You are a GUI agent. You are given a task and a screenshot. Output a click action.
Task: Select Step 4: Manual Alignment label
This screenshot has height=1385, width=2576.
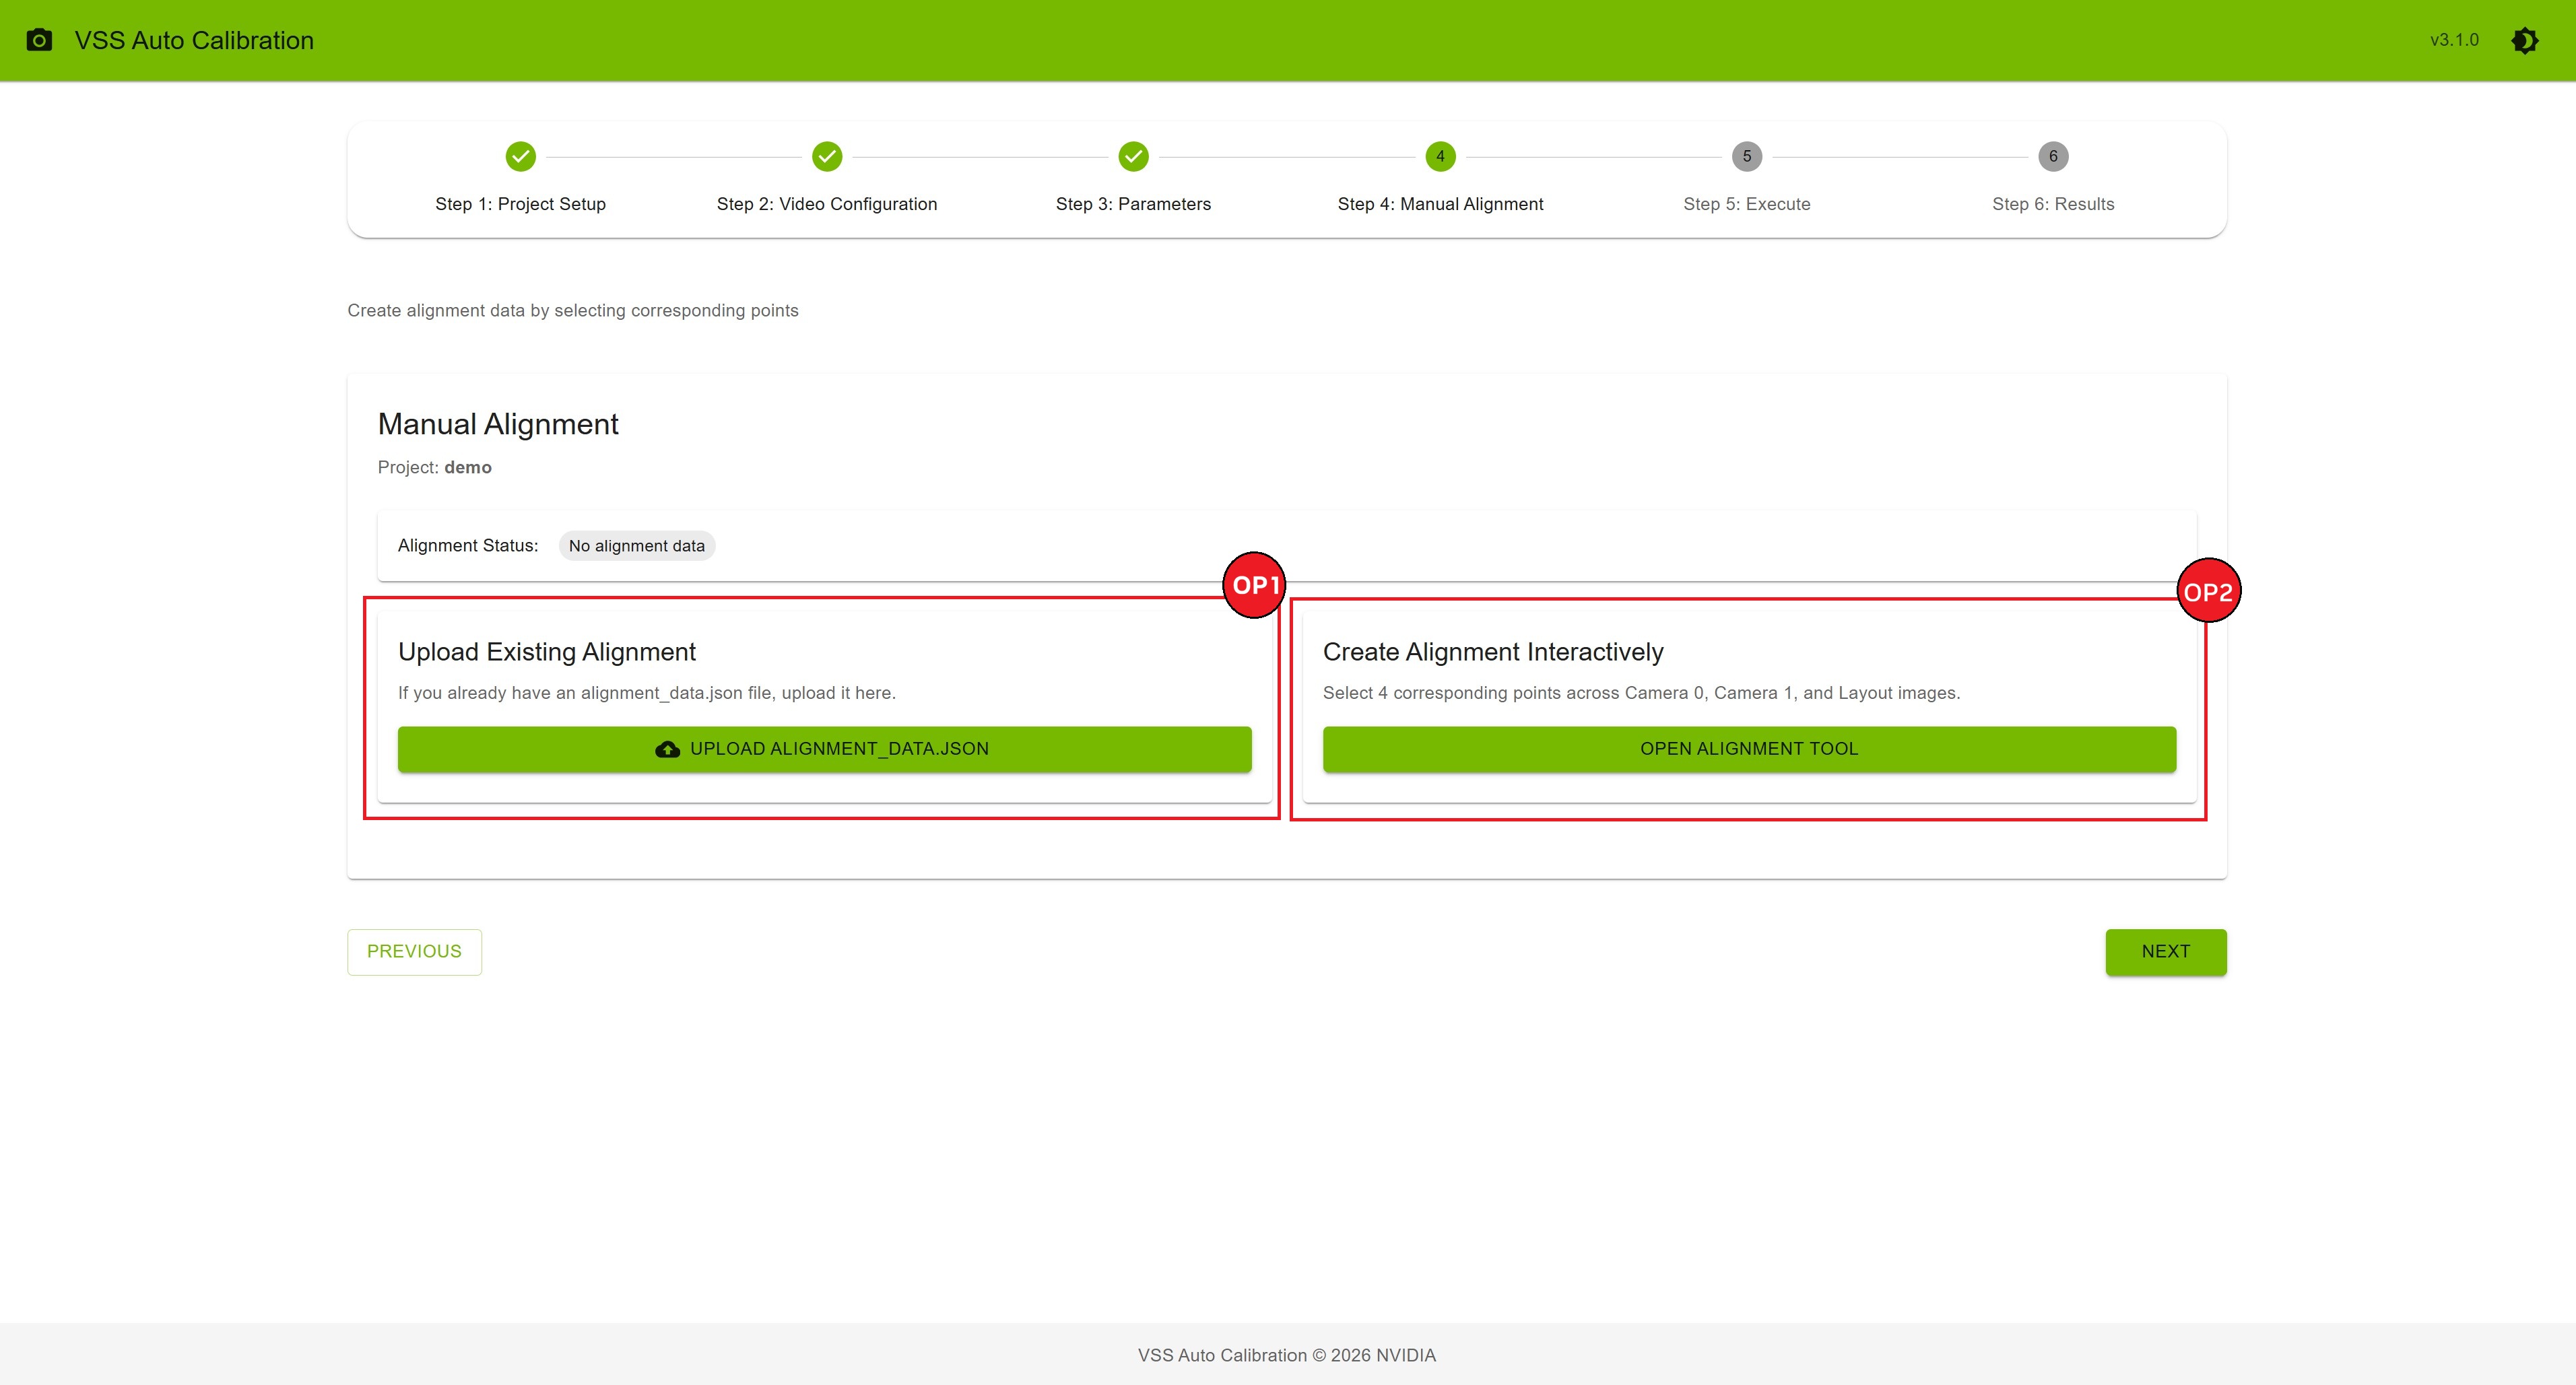1440,204
